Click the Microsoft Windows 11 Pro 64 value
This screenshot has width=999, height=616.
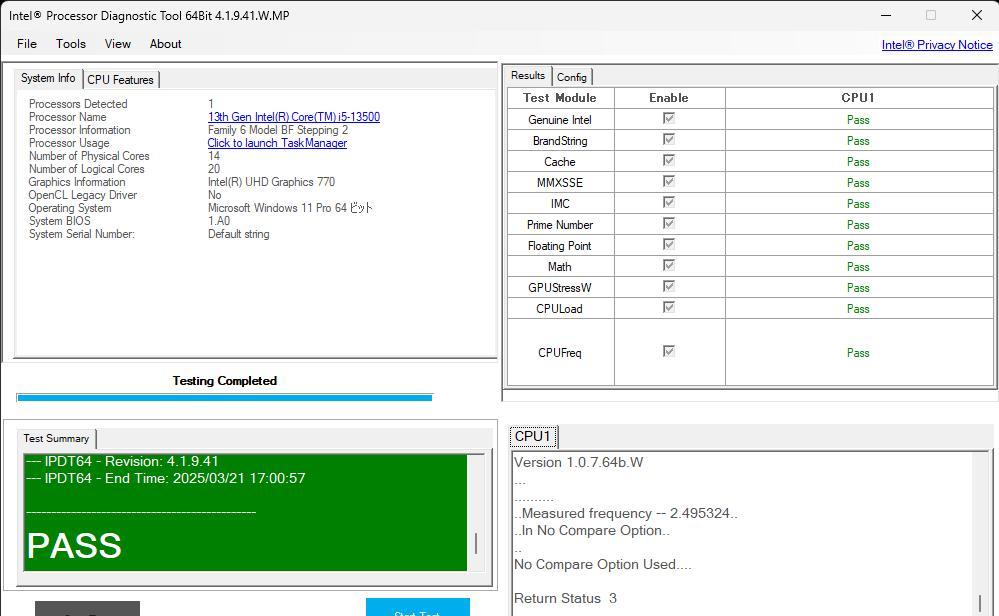click(290, 208)
